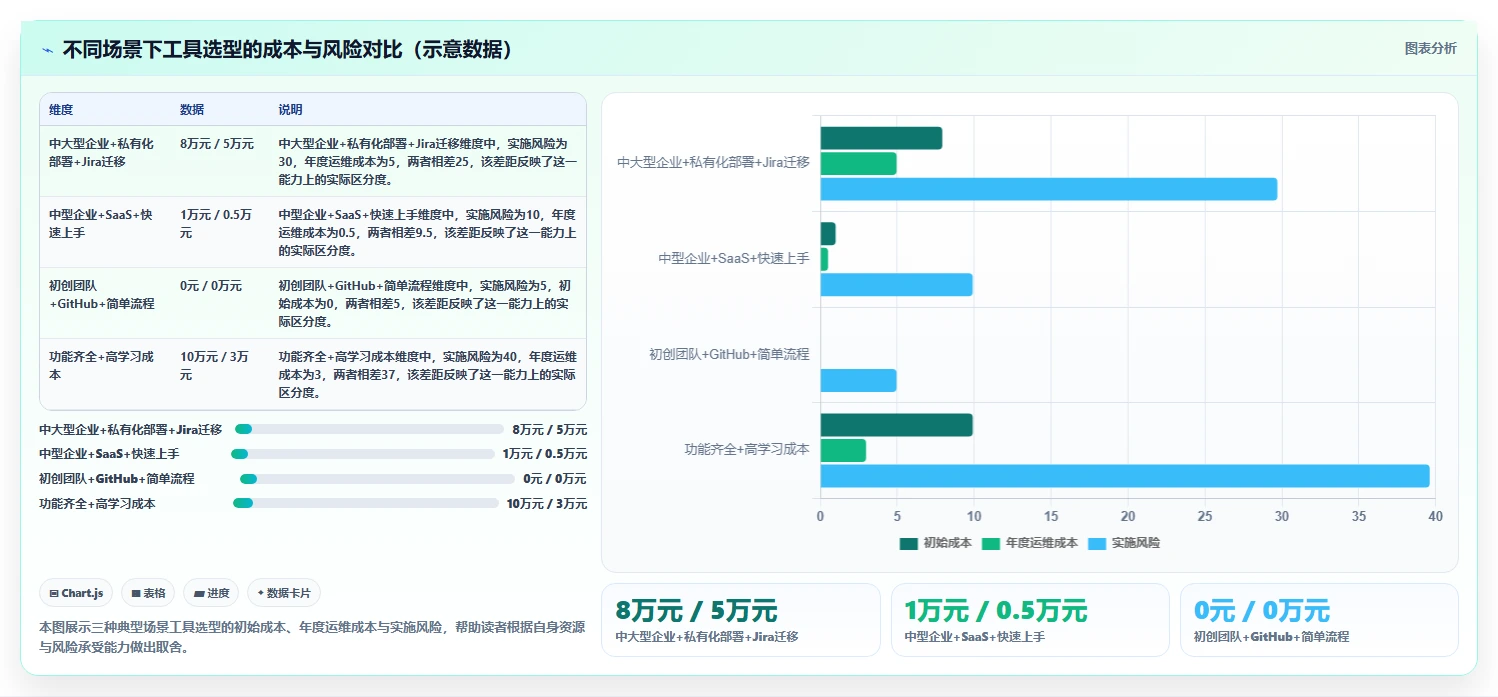
Task: Click 实施风险 bar for 功能齐全+高学习成本
Action: 1125,476
